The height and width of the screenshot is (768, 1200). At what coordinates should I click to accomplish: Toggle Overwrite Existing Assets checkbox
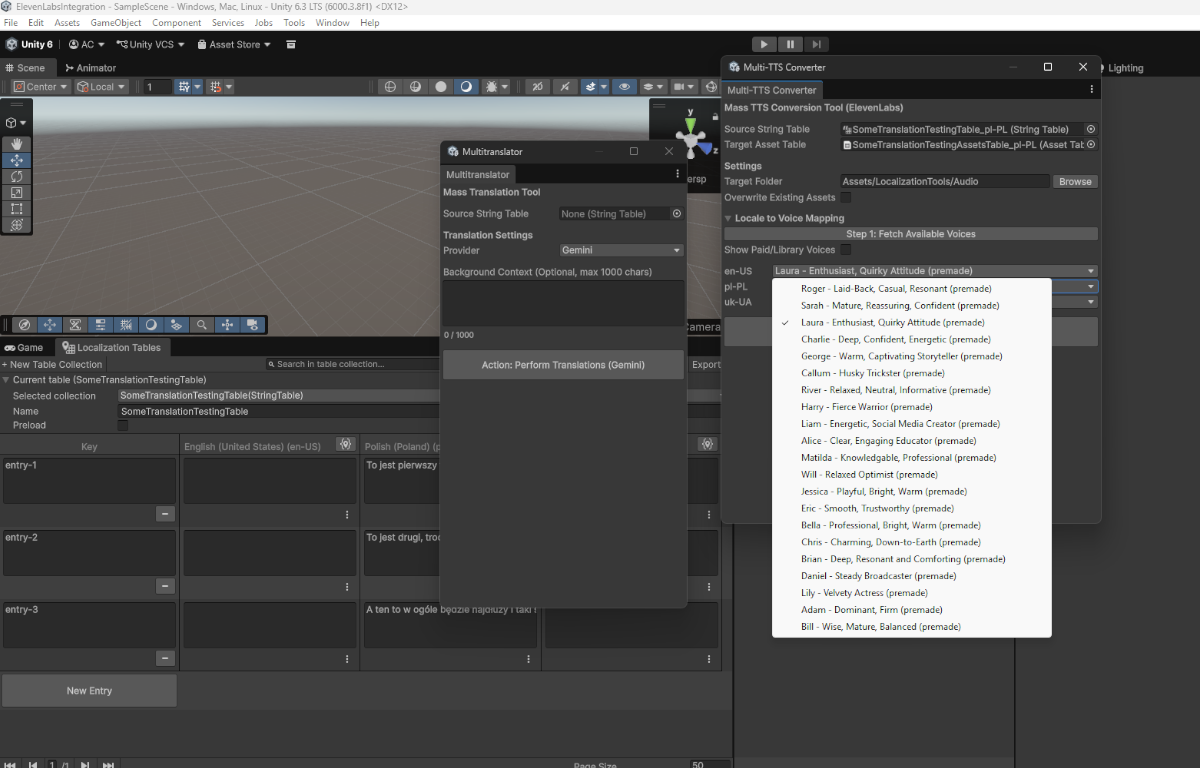point(846,198)
